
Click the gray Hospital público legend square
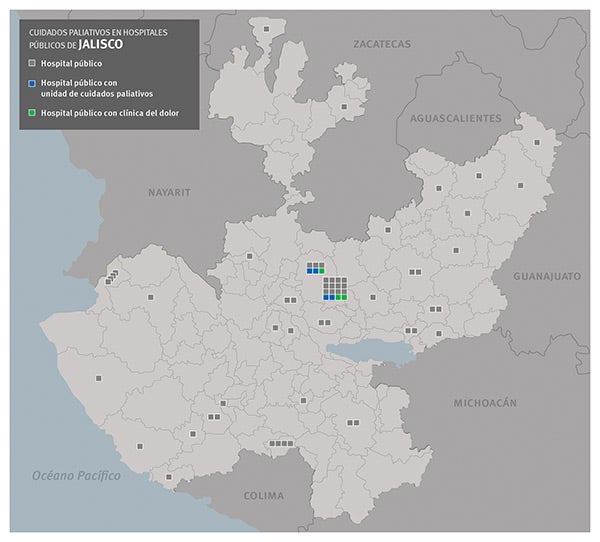[x=33, y=62]
